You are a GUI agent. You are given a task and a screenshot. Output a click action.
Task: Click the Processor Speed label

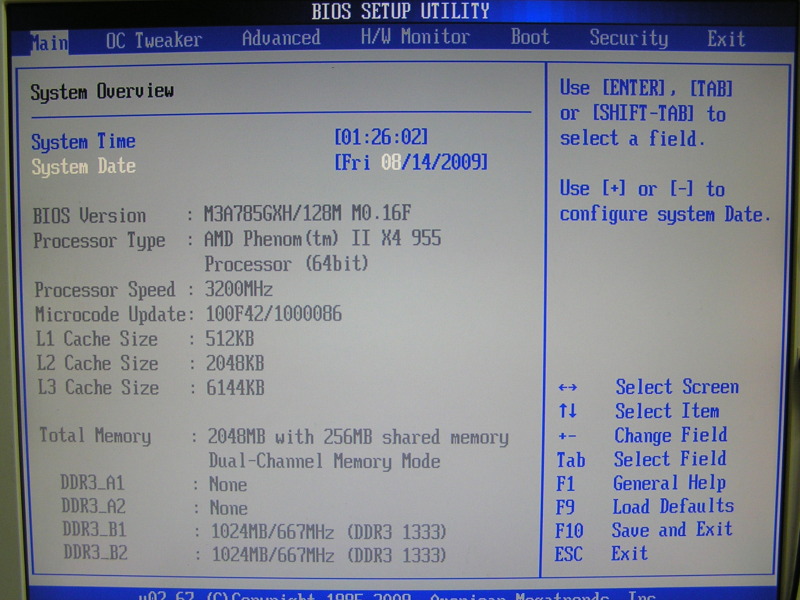coord(105,290)
